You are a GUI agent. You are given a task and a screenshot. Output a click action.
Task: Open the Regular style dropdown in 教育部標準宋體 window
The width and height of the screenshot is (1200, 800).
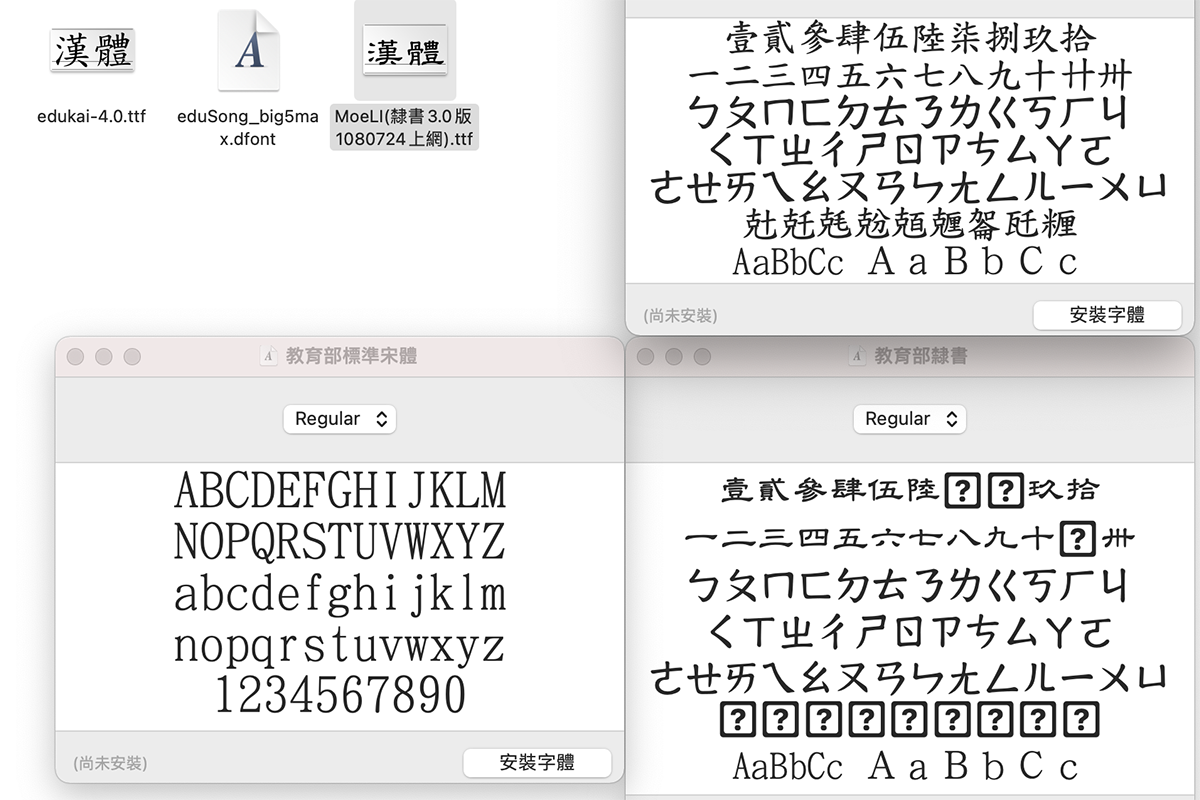coord(340,420)
